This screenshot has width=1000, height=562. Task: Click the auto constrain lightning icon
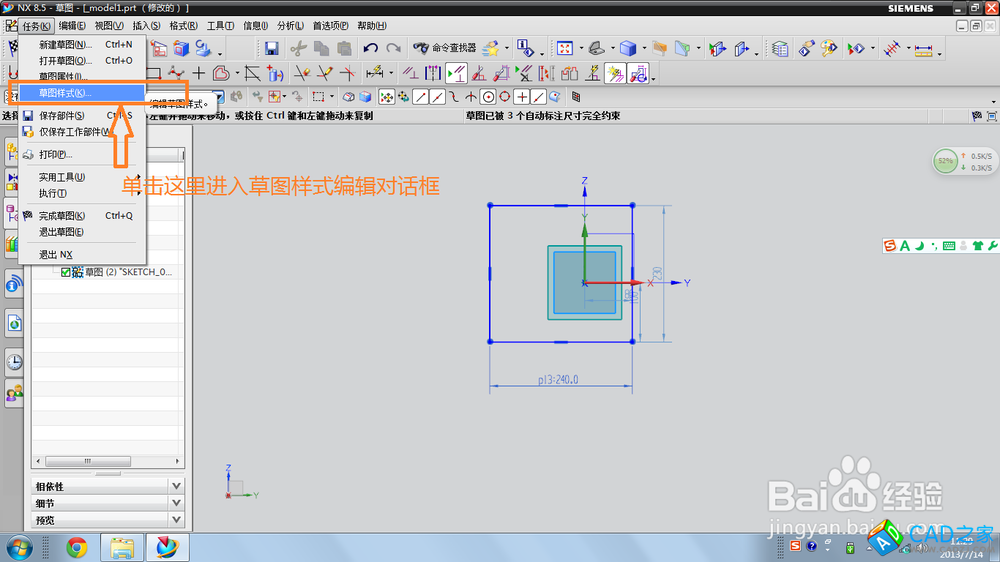[592, 74]
